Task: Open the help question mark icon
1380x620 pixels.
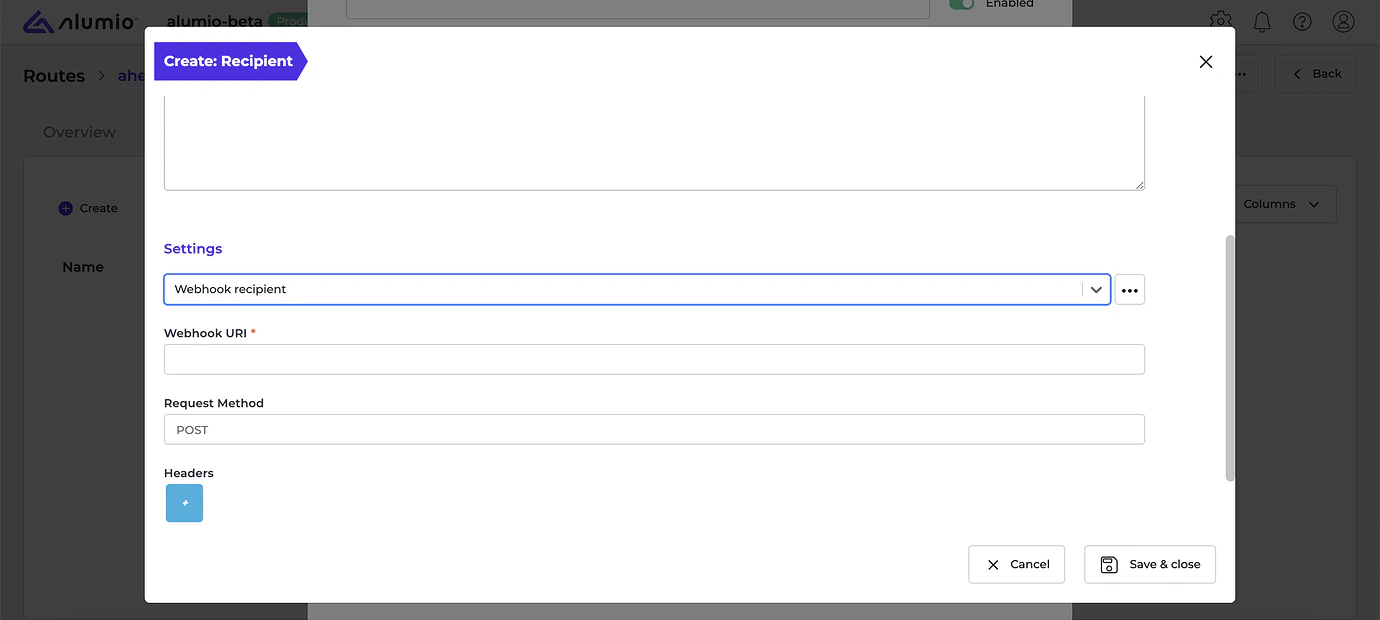Action: (x=1302, y=21)
